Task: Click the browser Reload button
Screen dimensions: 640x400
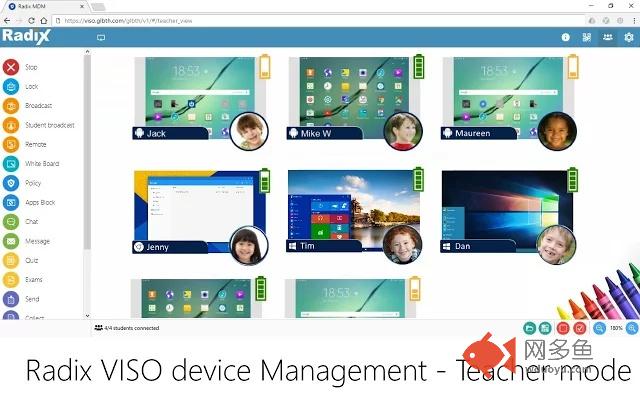Action: click(31, 20)
